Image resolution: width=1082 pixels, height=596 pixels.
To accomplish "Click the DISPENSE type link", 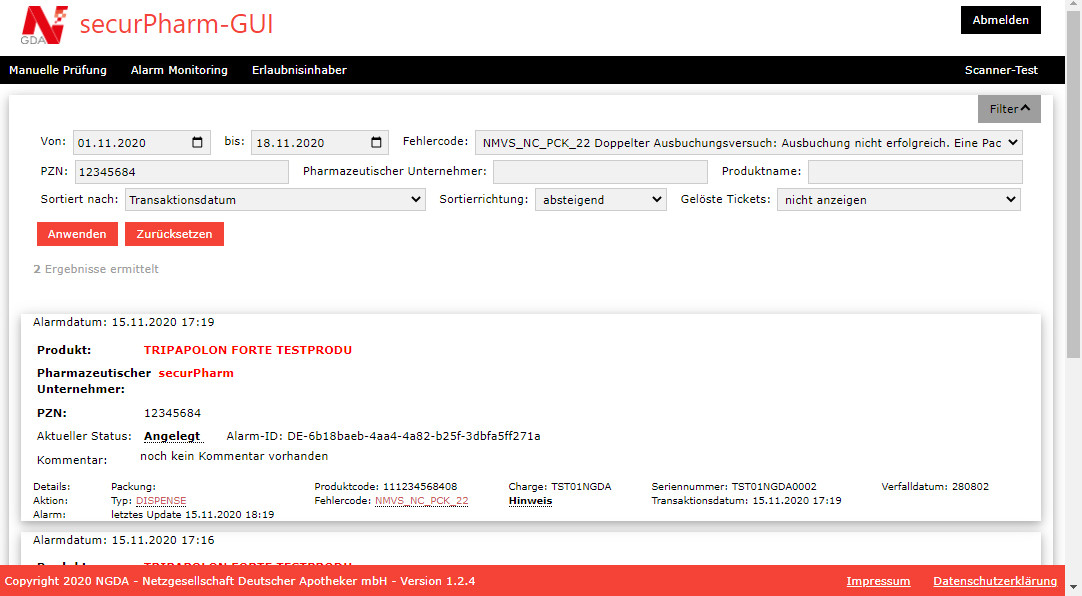I will click(161, 501).
